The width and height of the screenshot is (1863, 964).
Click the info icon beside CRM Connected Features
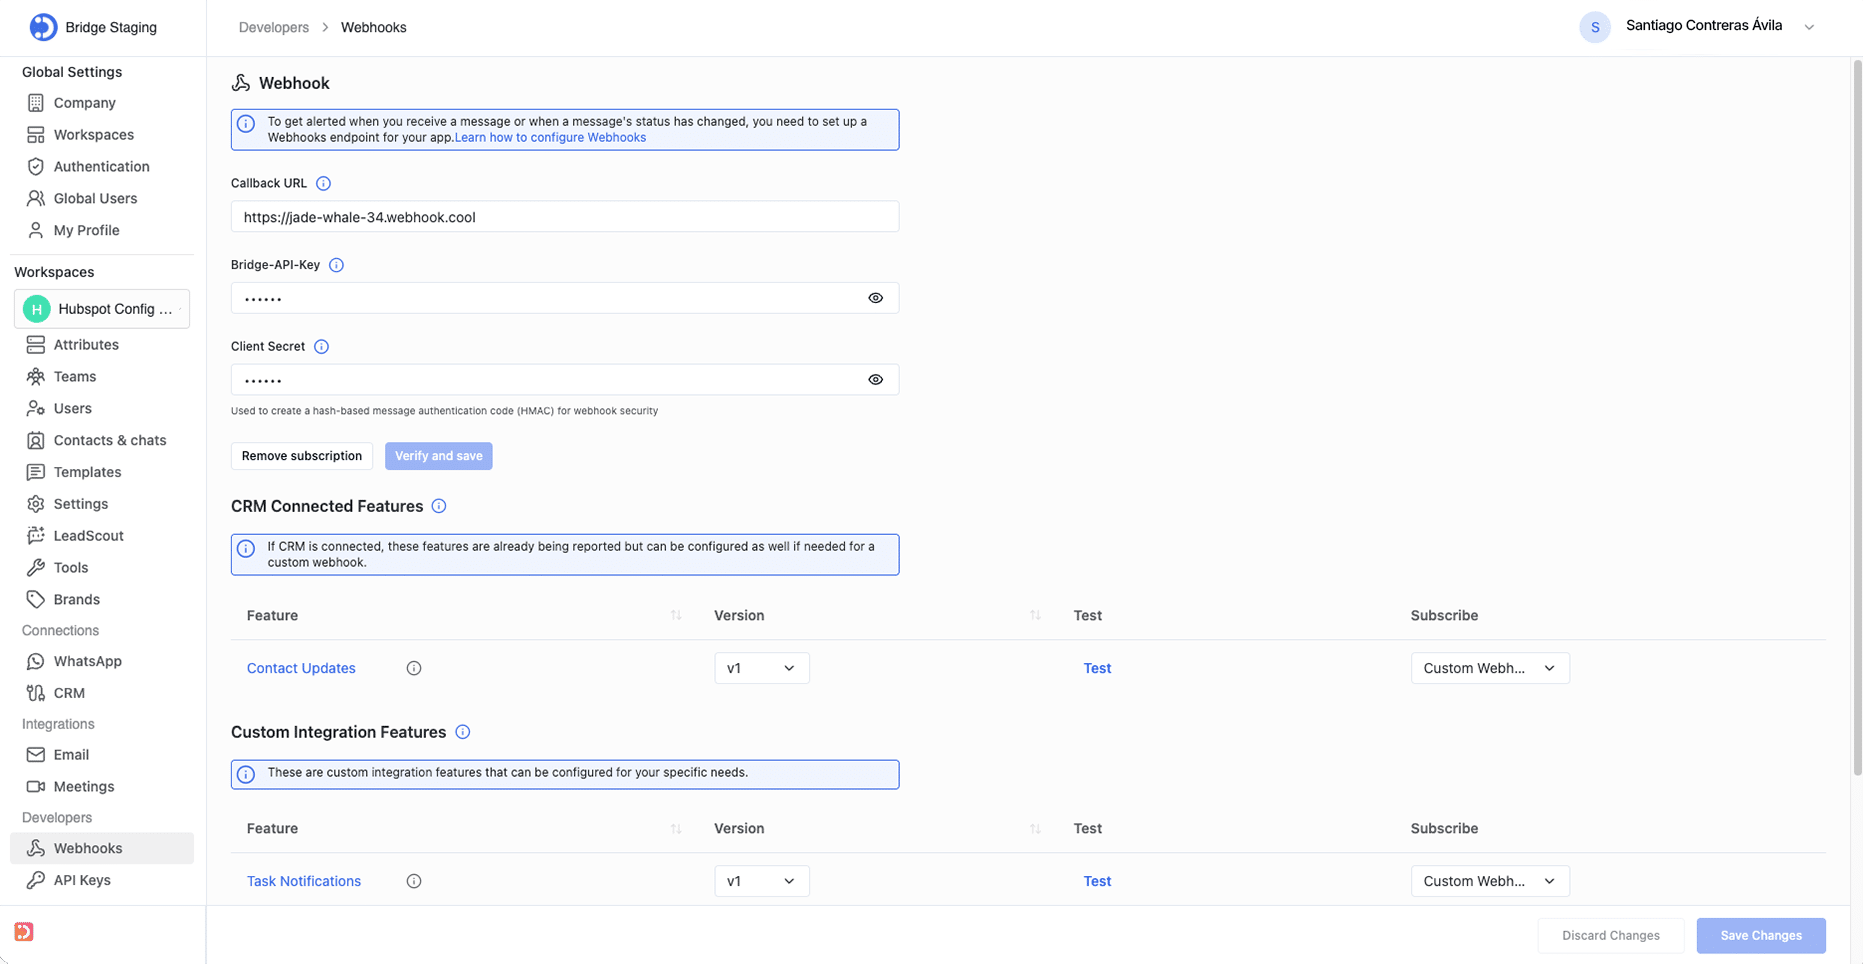439,506
